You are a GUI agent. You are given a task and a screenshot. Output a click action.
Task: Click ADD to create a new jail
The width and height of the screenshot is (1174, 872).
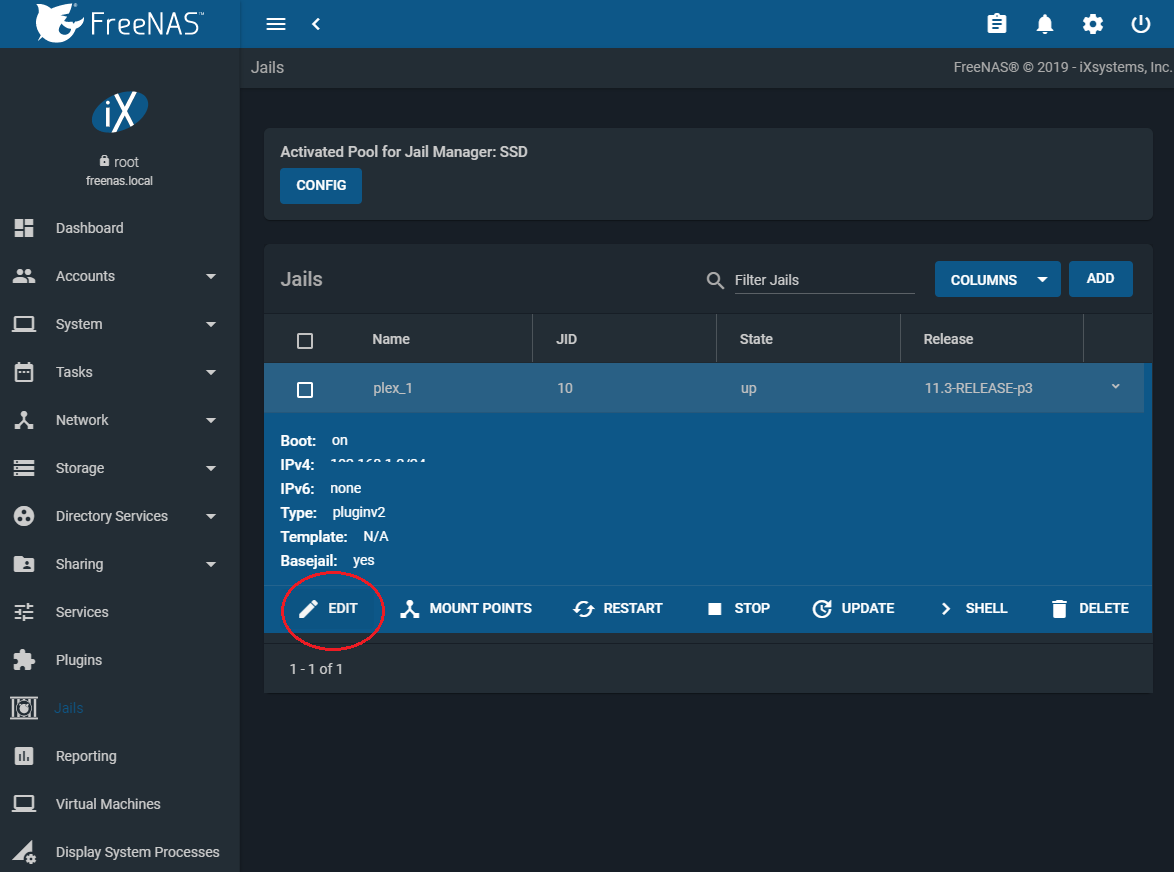[1100, 279]
